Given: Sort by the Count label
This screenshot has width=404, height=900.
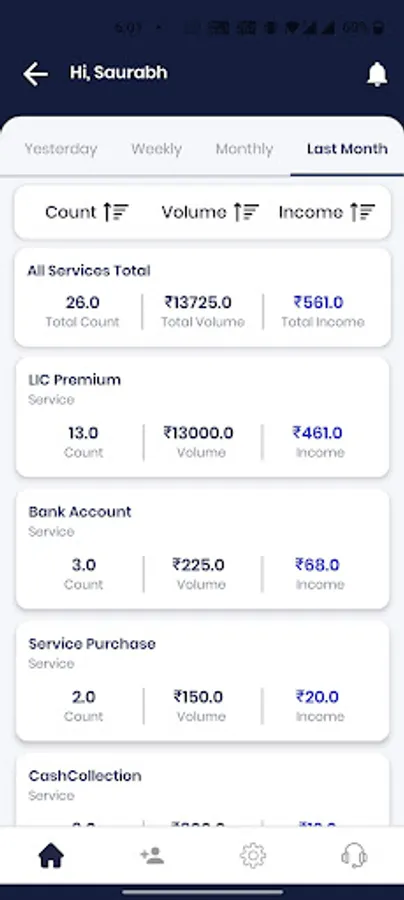Looking at the screenshot, I should pos(71,212).
